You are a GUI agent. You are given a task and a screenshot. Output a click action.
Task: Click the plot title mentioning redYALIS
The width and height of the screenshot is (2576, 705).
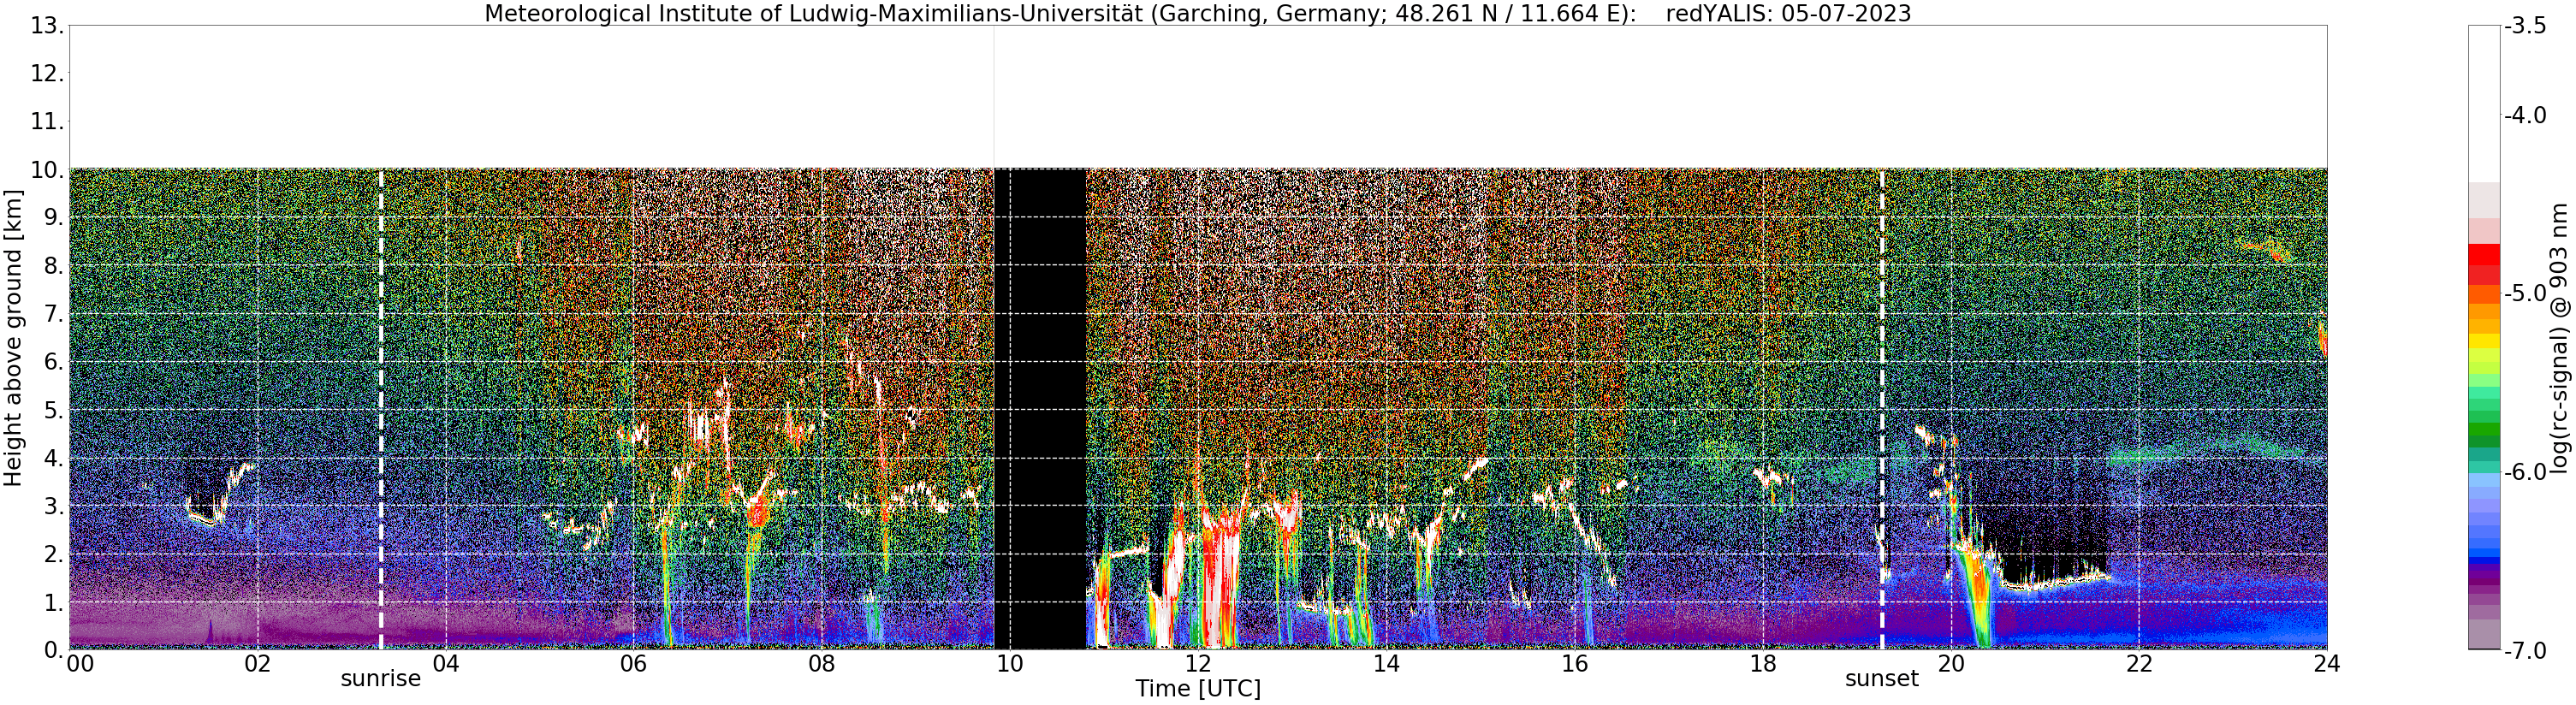tap(1197, 13)
